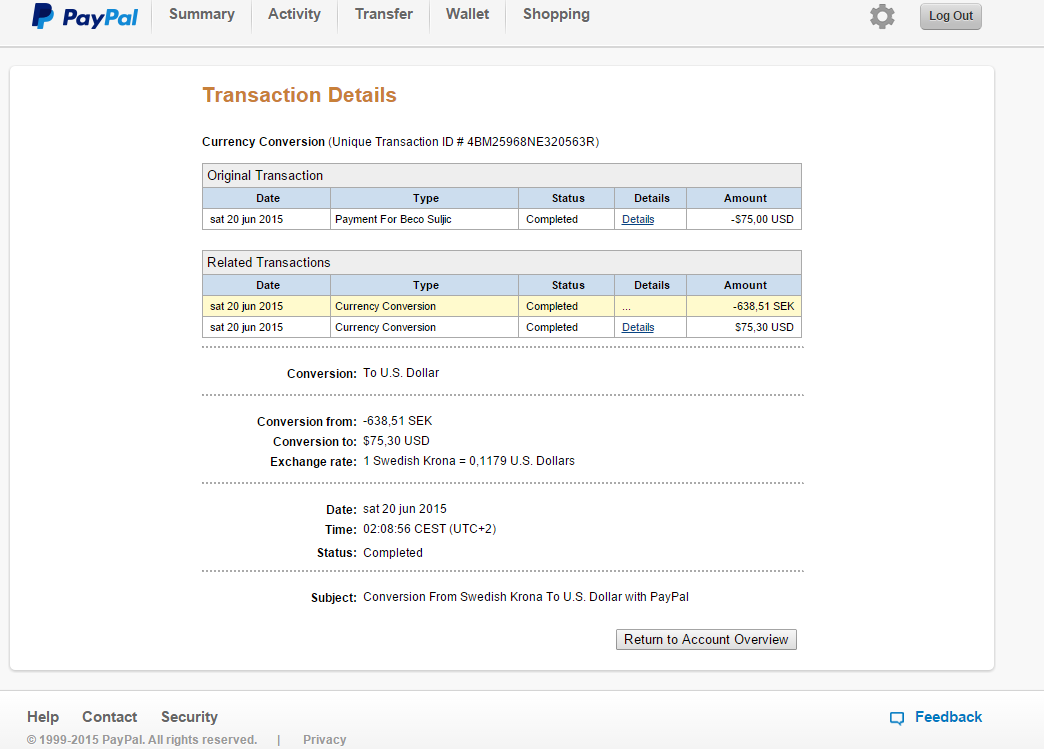Select the -$75,00 USD amount cell
Screen dimensions: 1044x749
click(x=744, y=219)
